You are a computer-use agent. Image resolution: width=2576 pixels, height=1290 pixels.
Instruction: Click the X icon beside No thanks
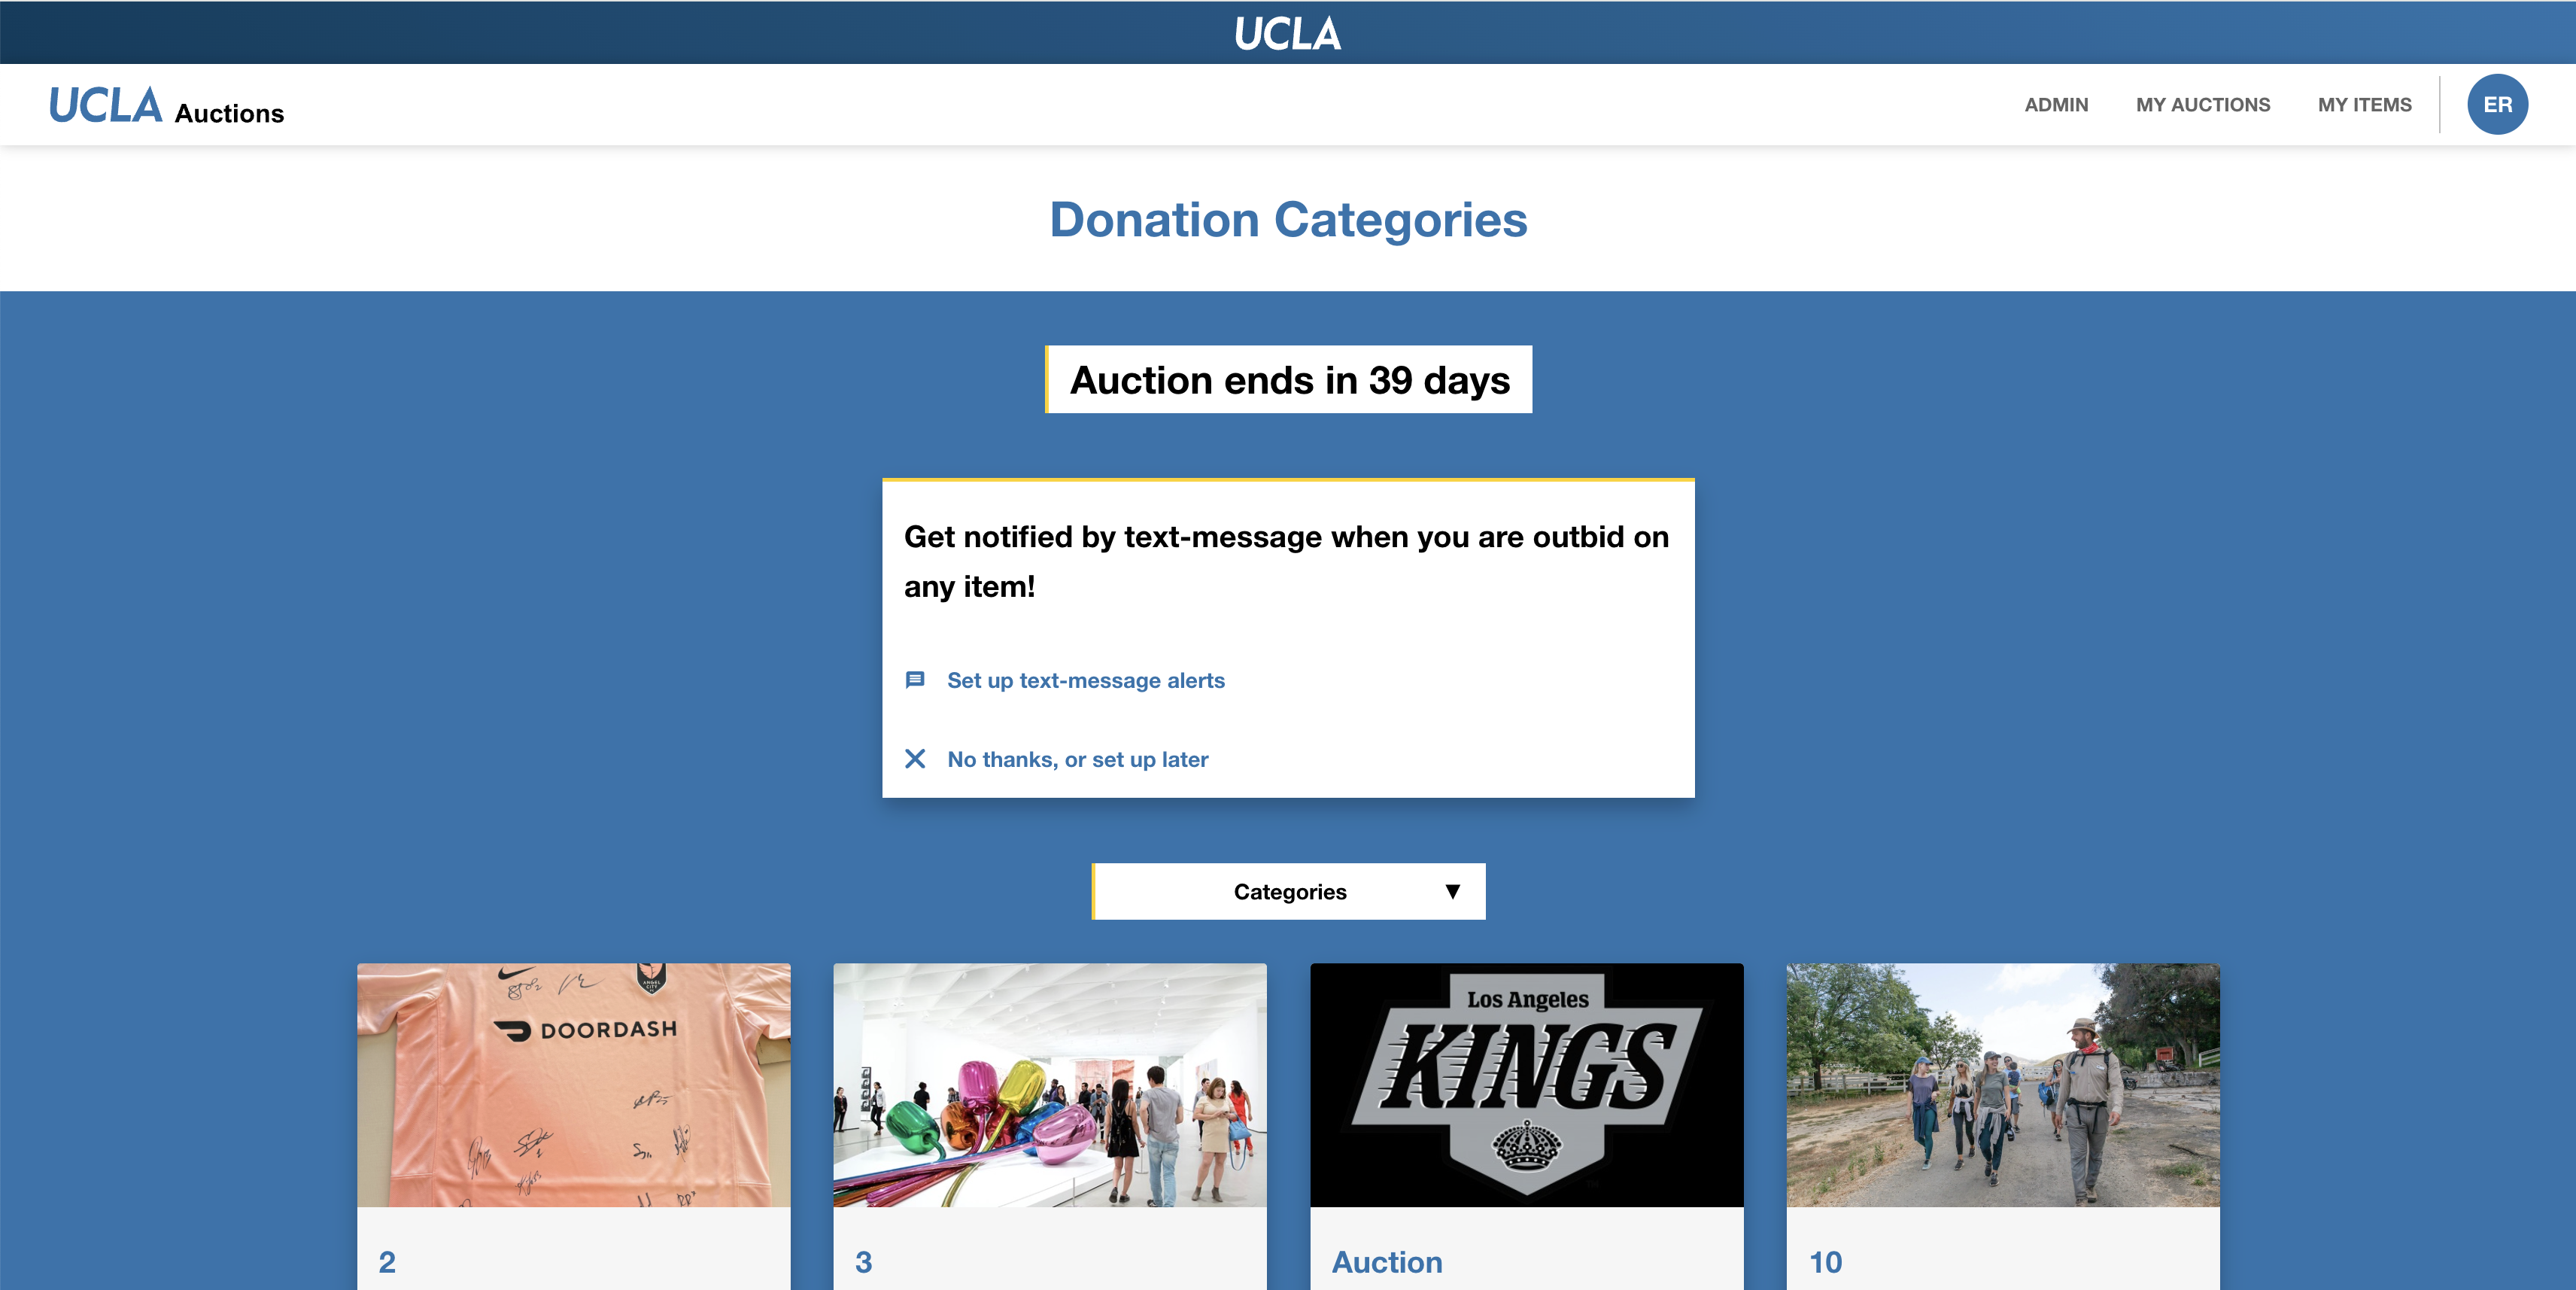(914, 759)
